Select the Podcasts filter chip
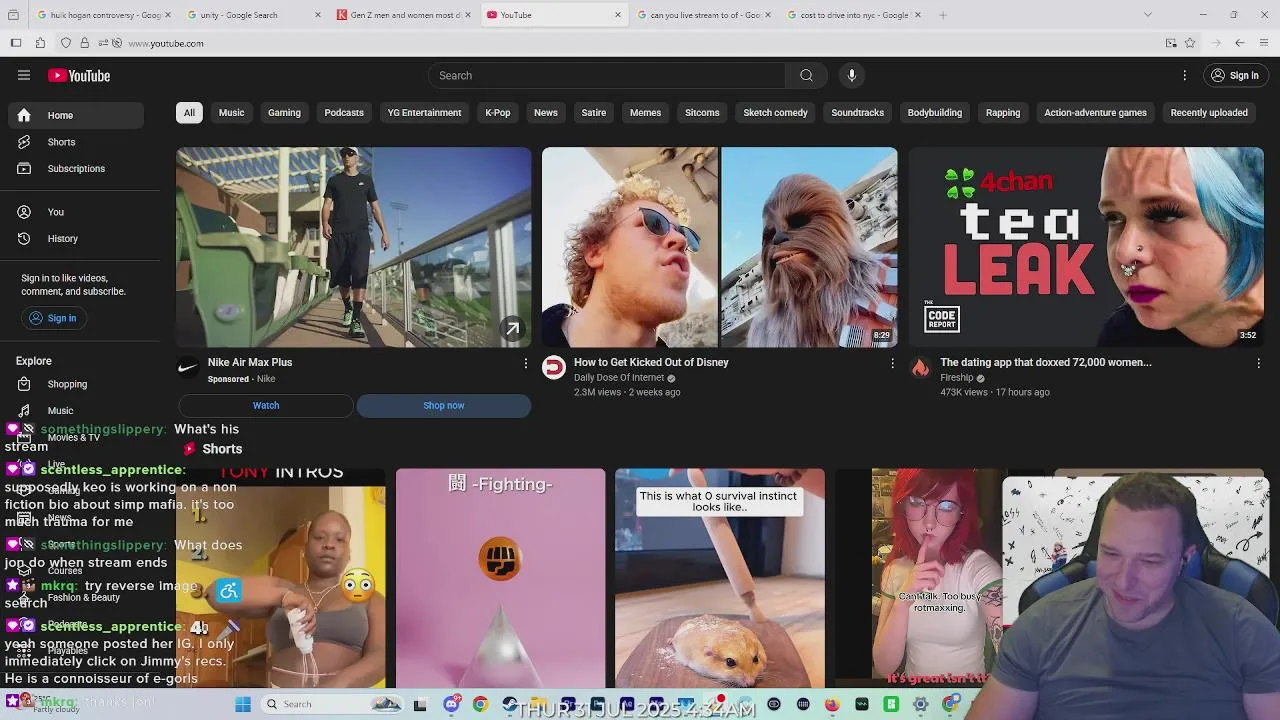Screen dimensions: 1280x720 coord(344,112)
